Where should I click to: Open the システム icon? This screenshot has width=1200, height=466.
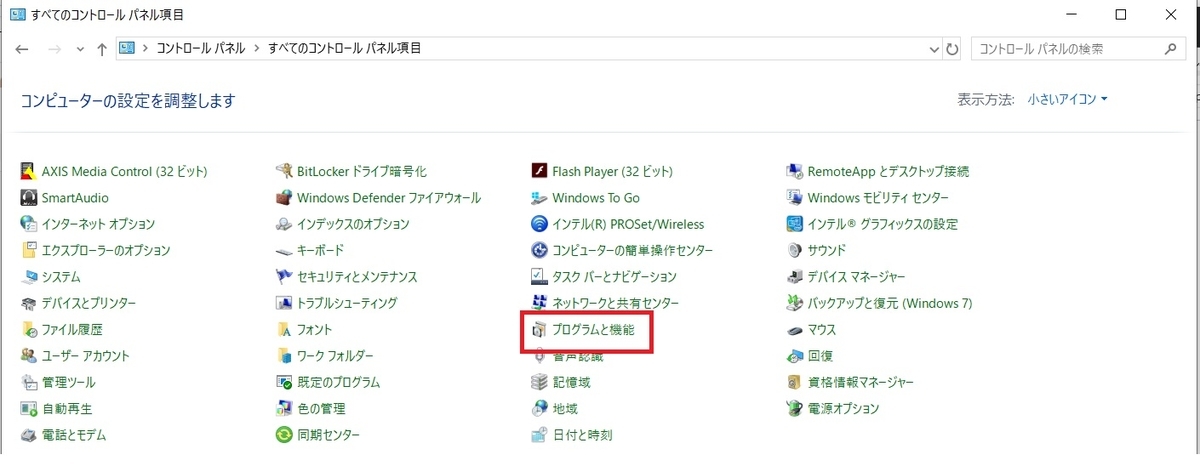pos(29,276)
